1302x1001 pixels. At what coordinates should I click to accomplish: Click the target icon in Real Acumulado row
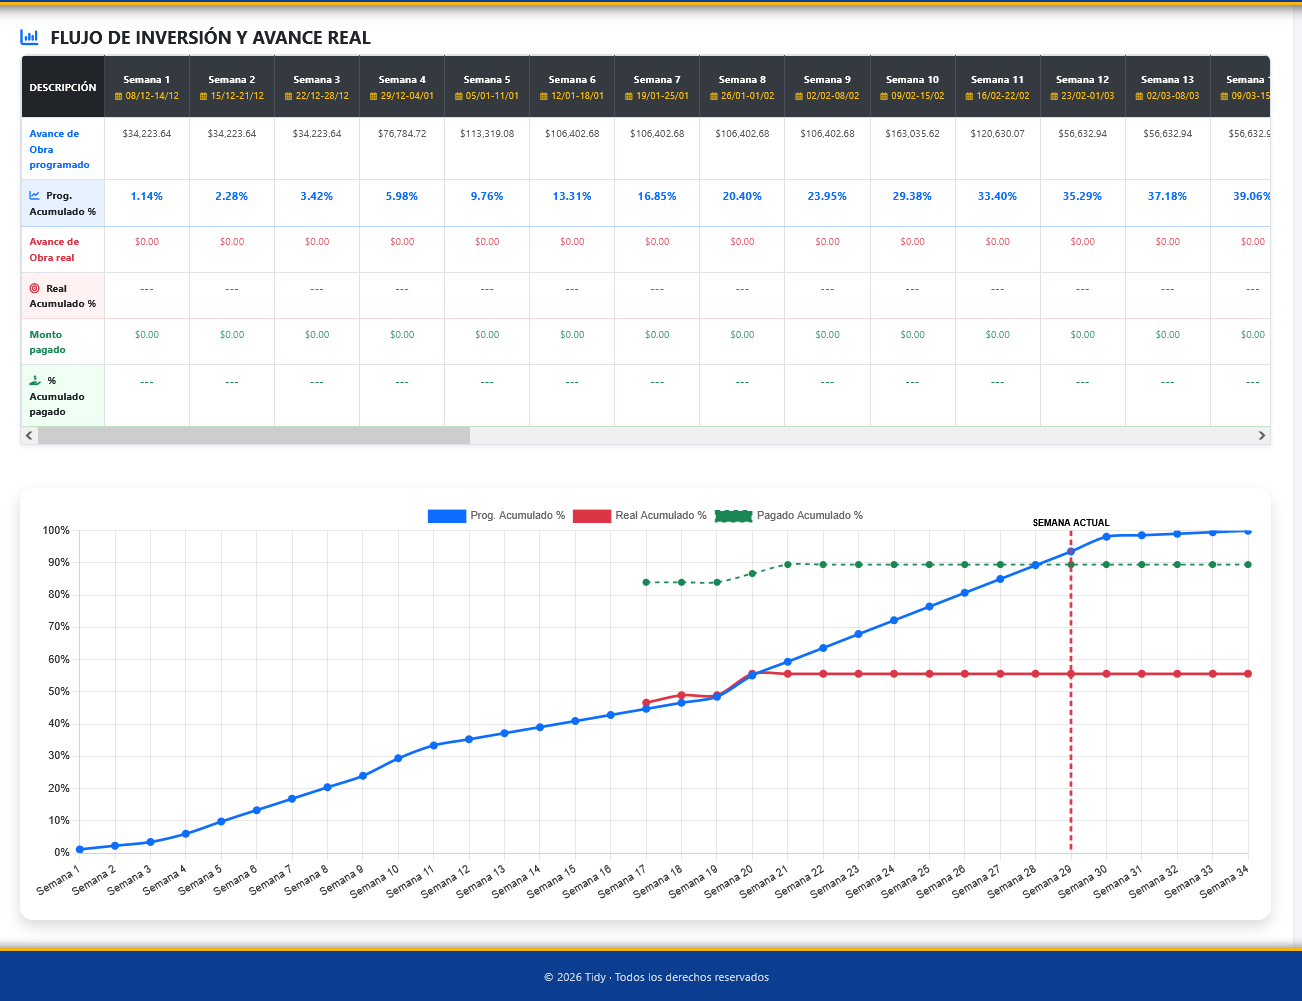tap(35, 288)
